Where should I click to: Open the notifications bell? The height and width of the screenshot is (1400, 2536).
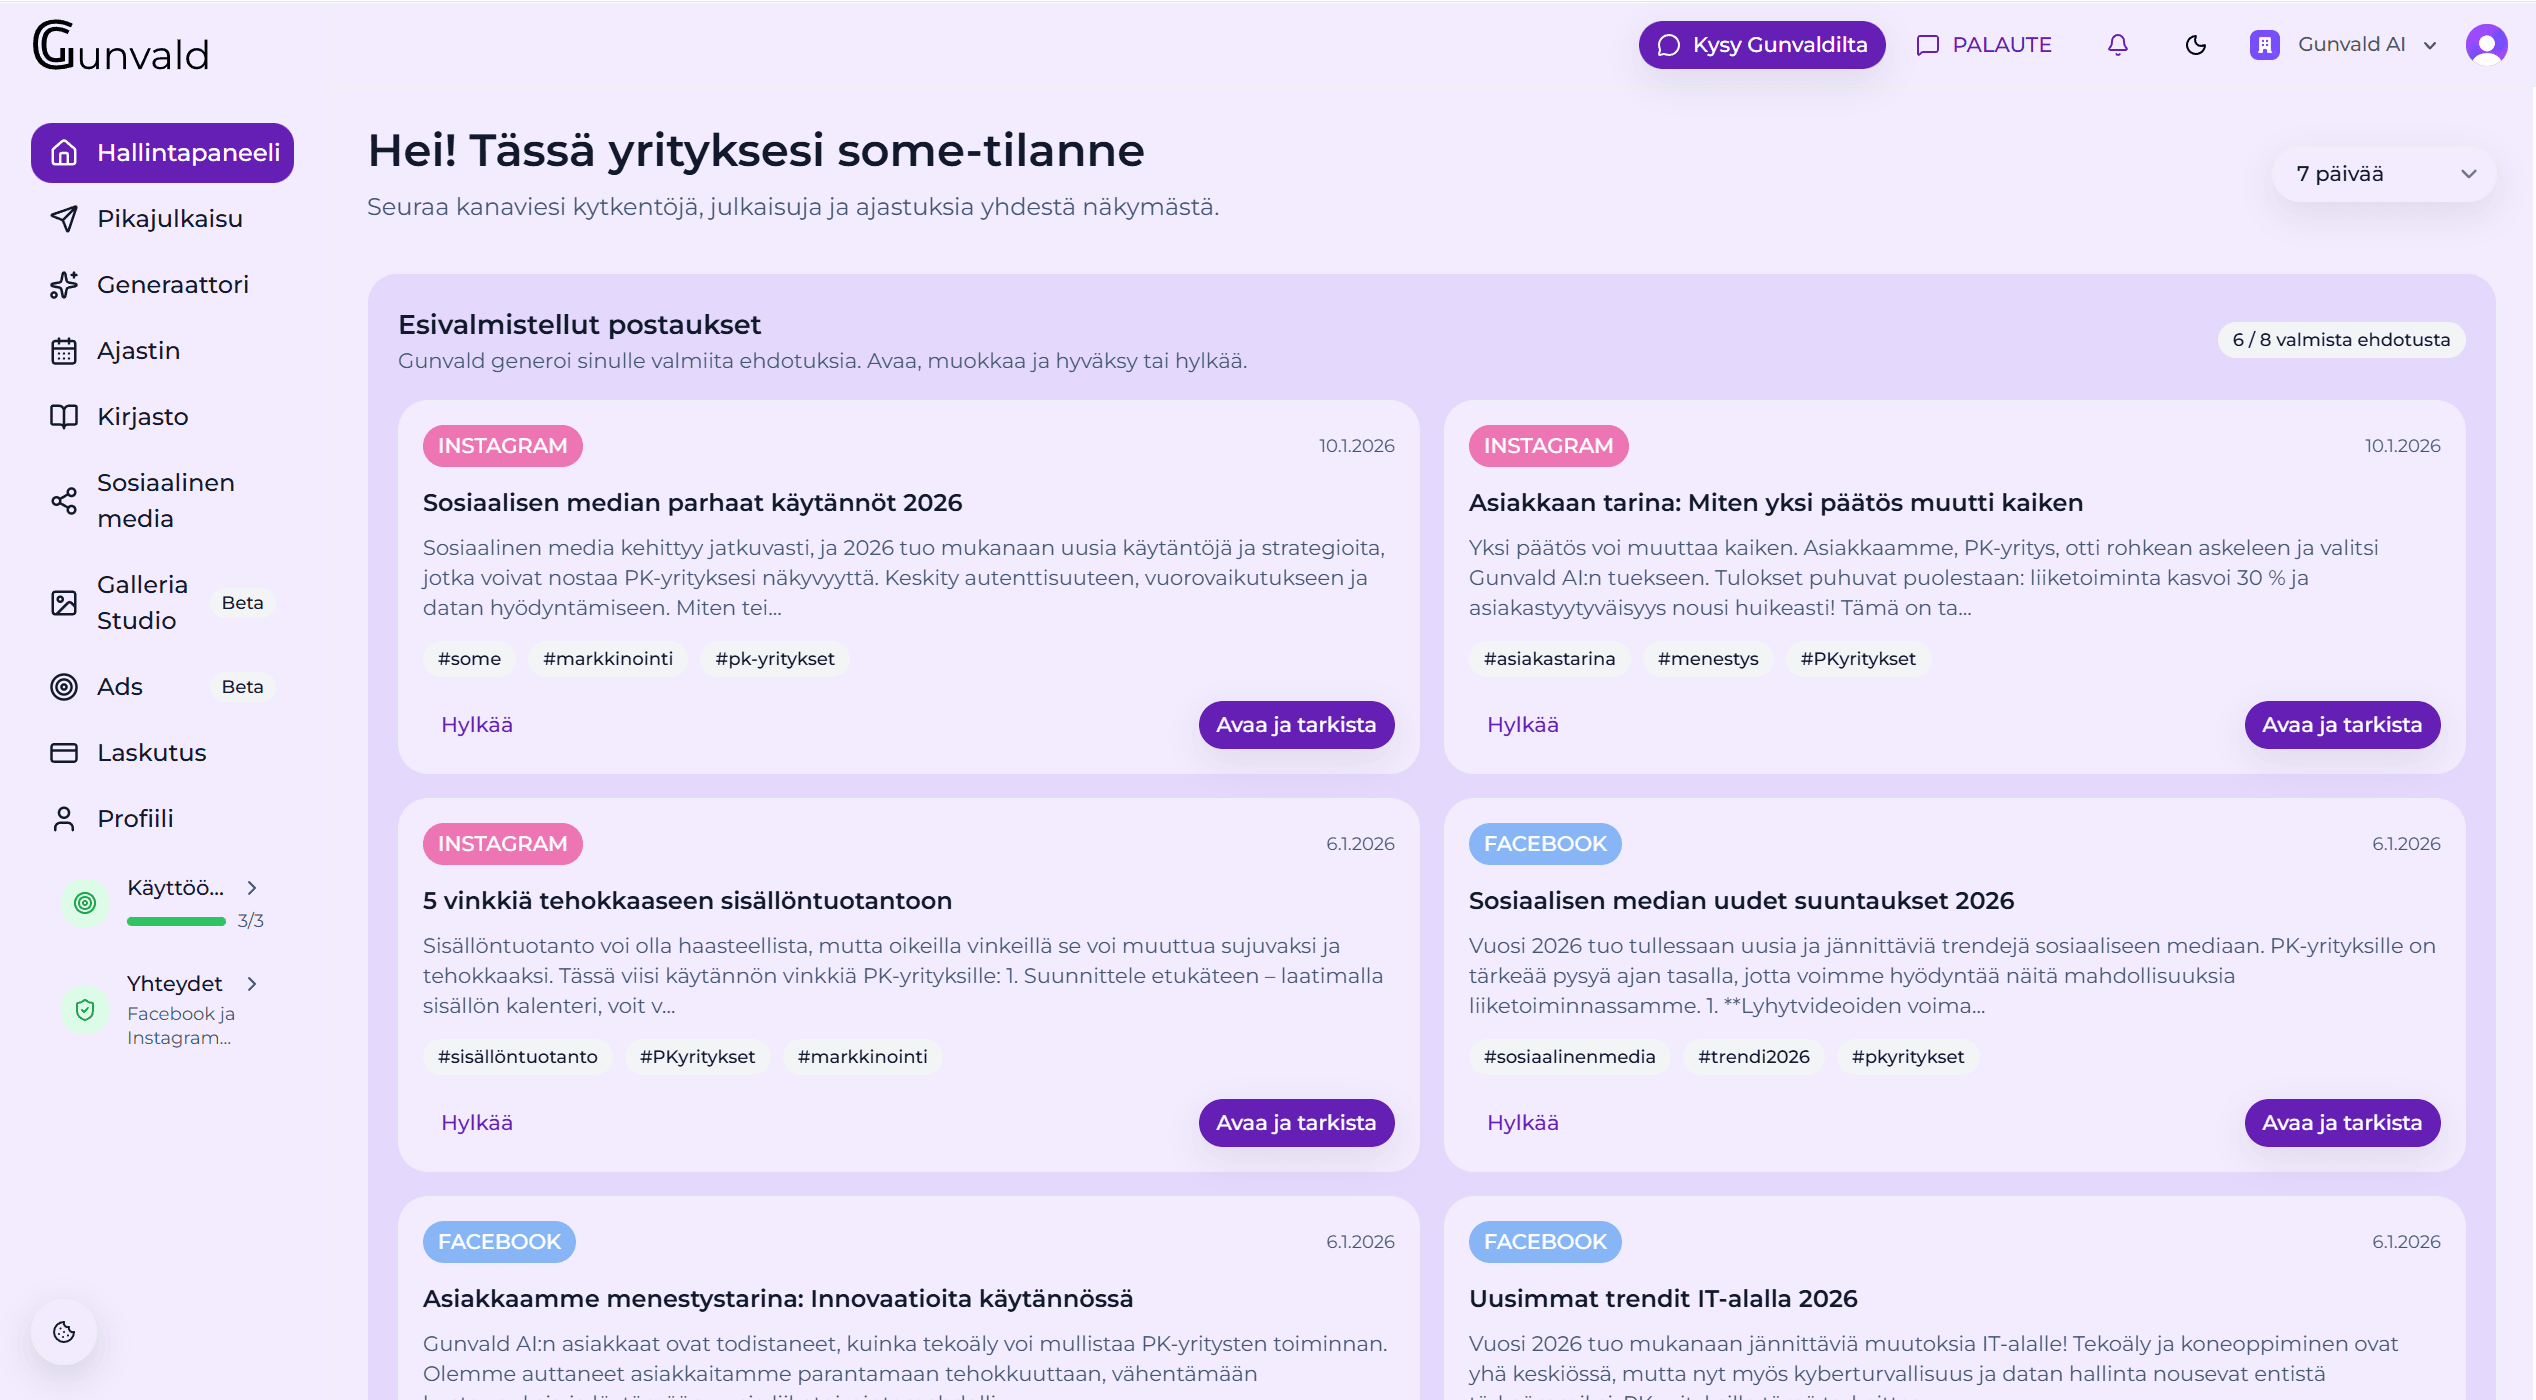point(2118,44)
